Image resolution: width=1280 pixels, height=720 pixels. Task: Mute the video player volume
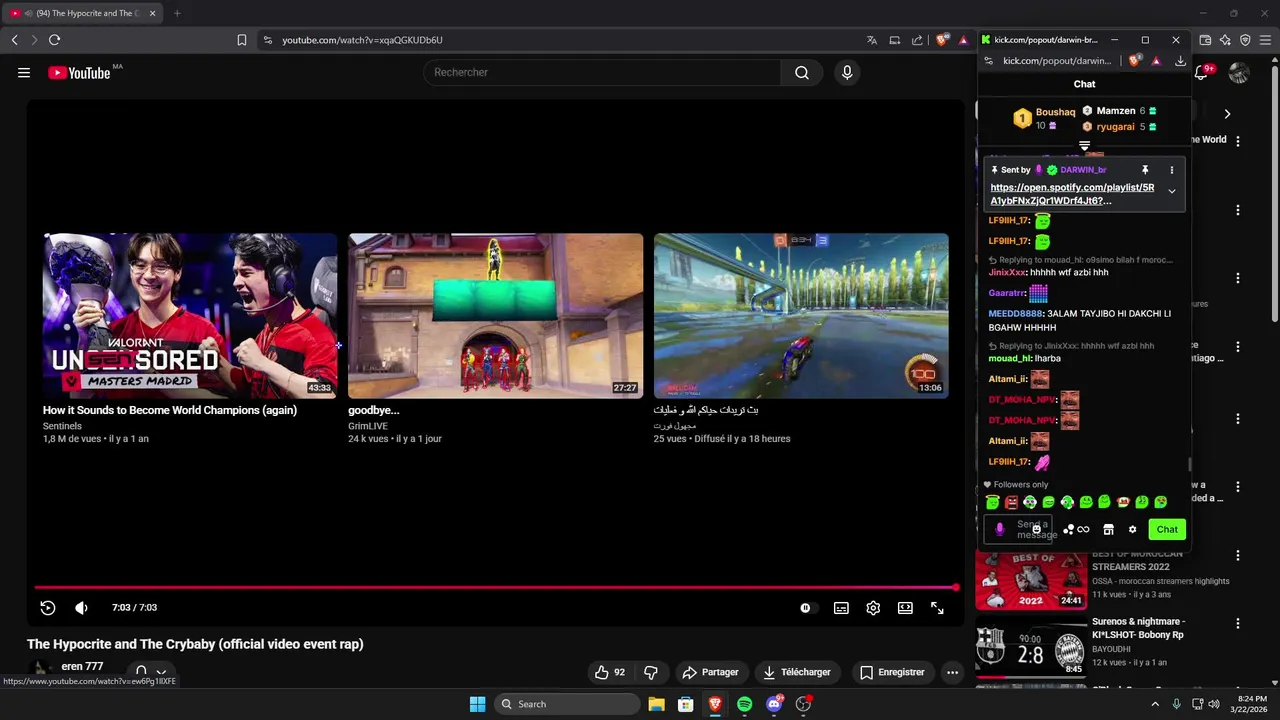click(x=82, y=608)
